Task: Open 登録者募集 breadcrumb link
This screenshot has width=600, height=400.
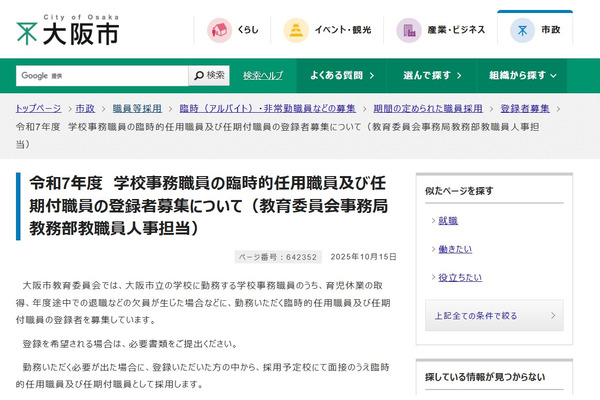Action: (525, 108)
